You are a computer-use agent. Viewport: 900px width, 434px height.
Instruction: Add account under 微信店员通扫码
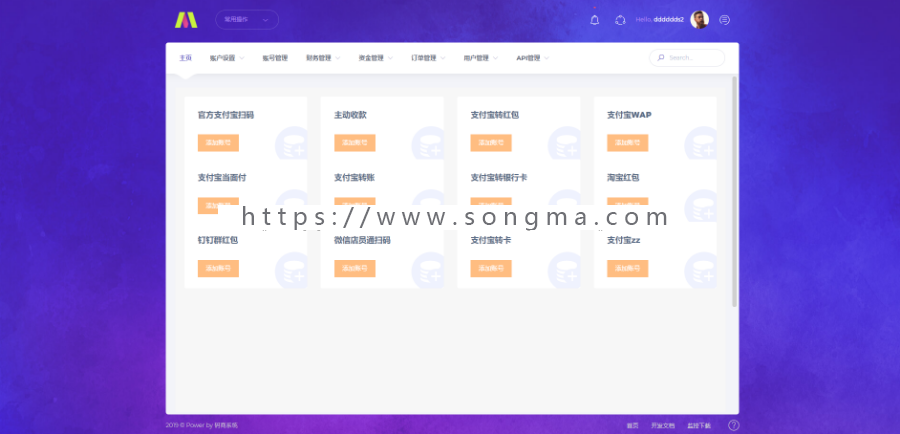pos(355,269)
